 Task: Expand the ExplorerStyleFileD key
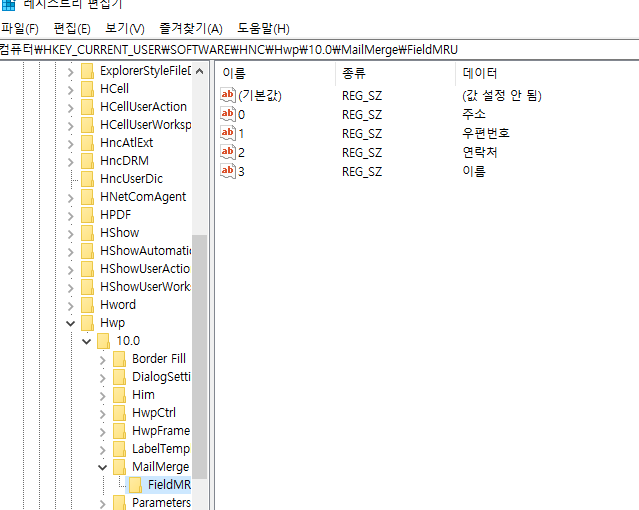[71, 72]
